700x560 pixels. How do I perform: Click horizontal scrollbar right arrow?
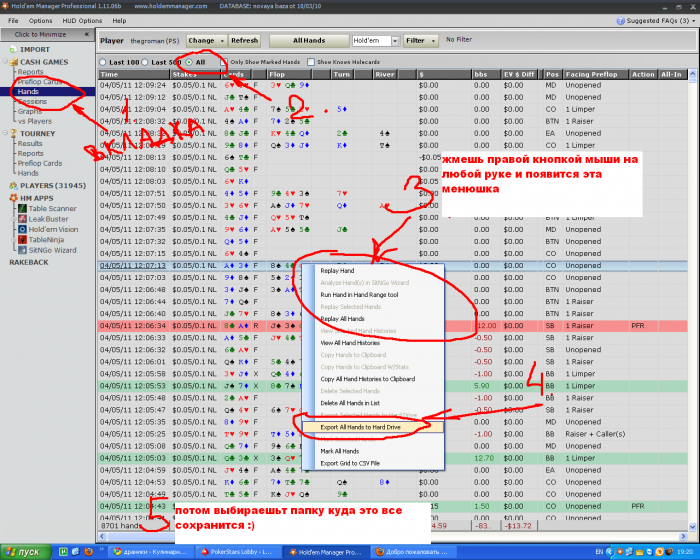683,536
